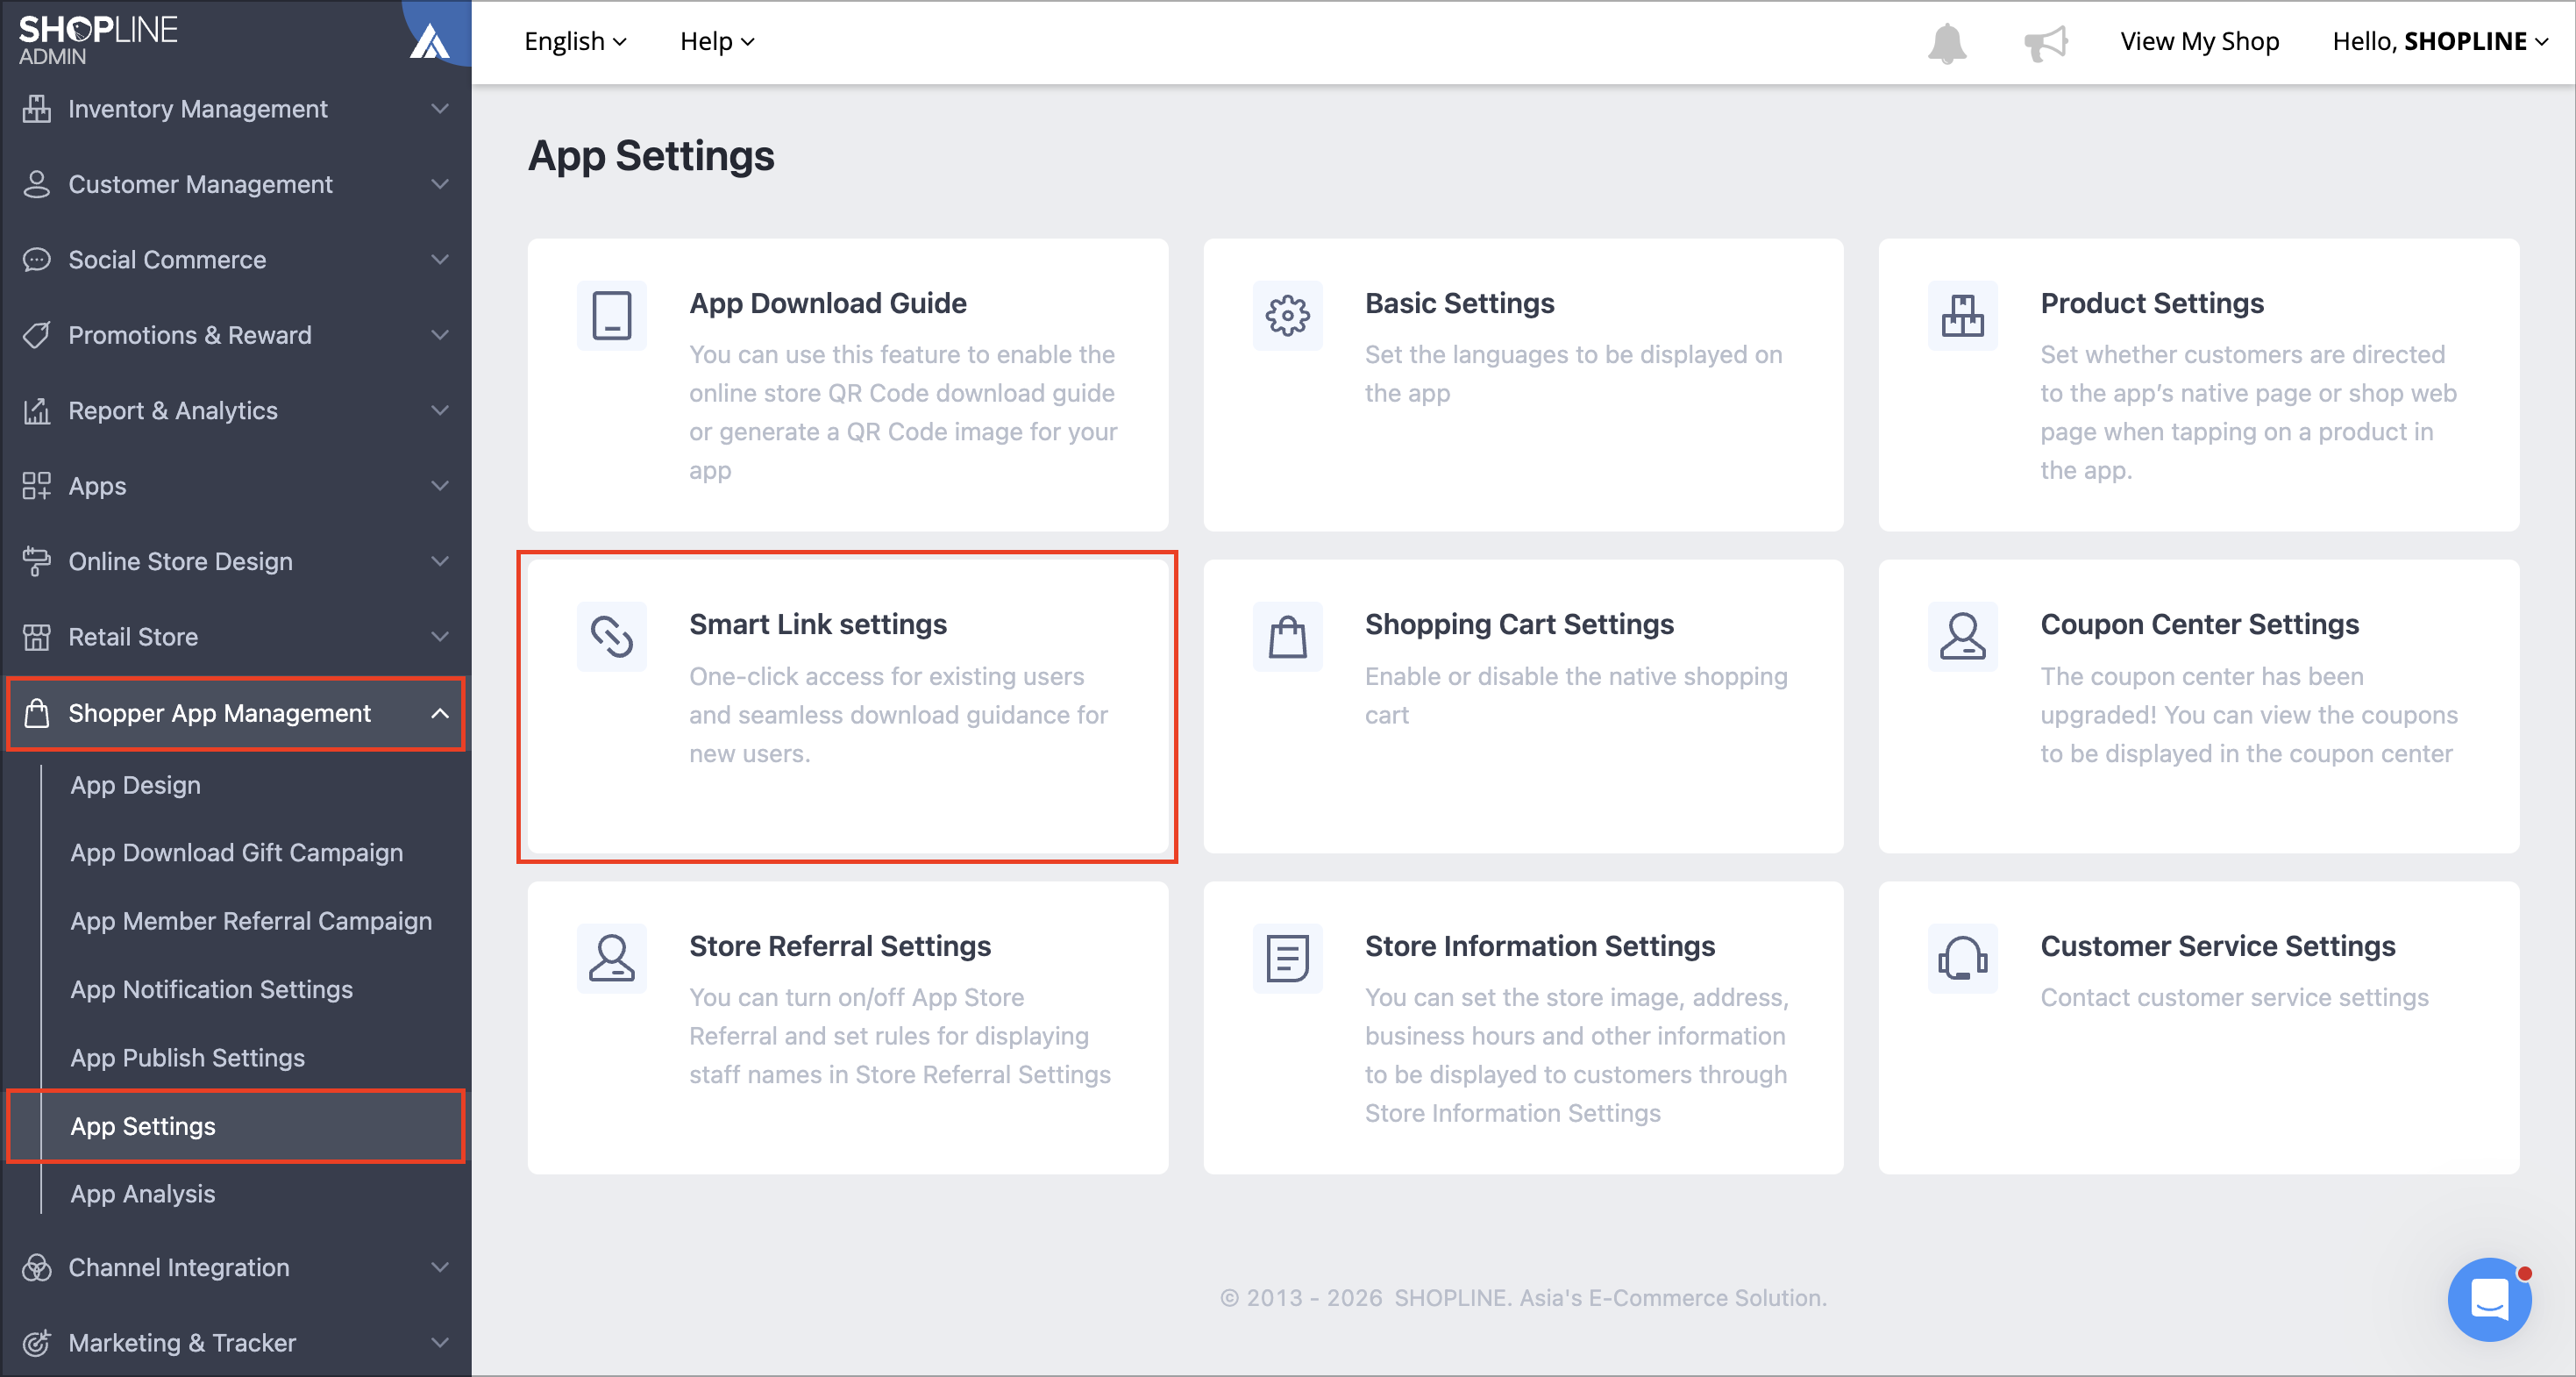Click the Shopping Cart Settings bag icon
Image resolution: width=2576 pixels, height=1377 pixels.
(x=1287, y=637)
